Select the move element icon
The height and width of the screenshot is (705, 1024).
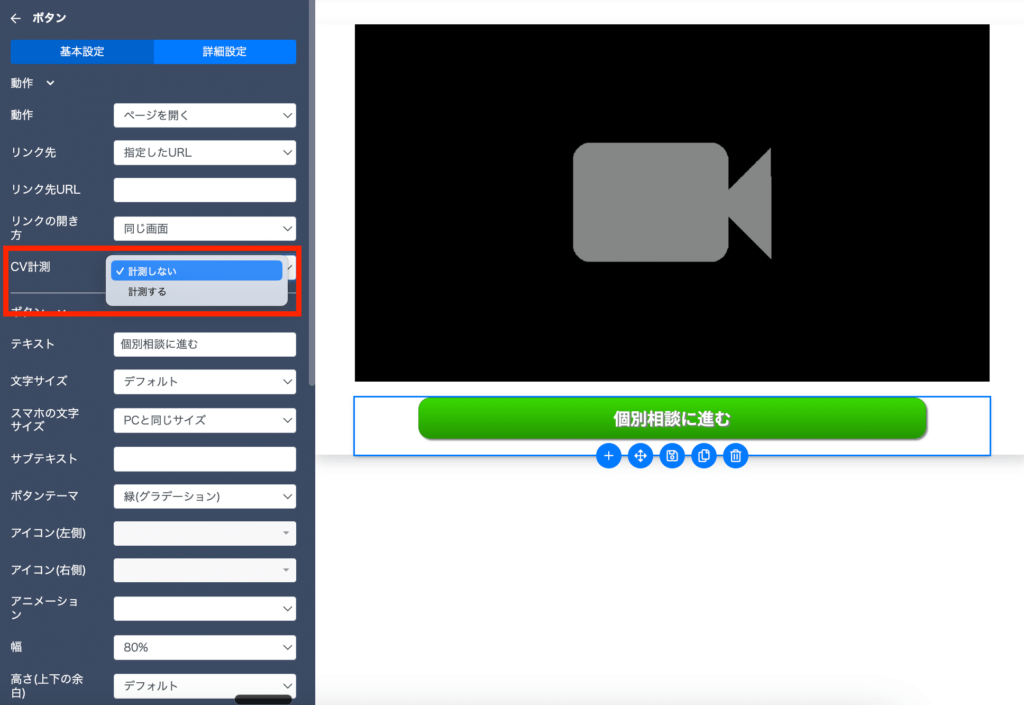pyautogui.click(x=640, y=456)
